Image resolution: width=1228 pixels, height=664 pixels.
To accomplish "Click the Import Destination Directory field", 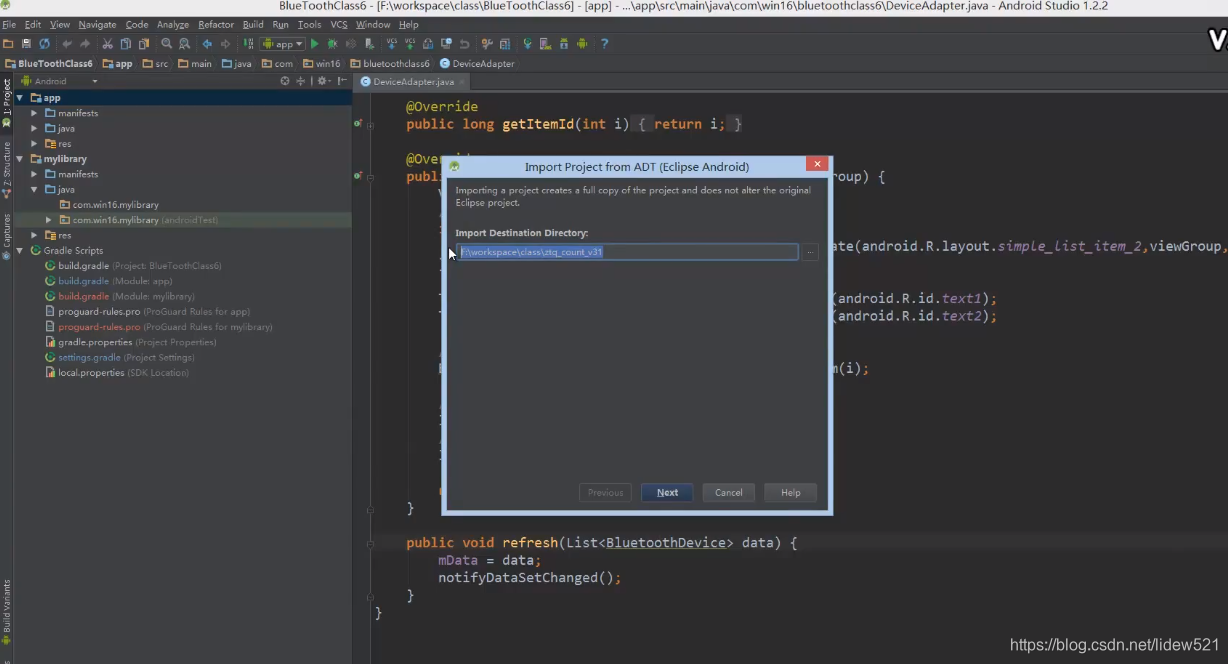I will tap(628, 252).
